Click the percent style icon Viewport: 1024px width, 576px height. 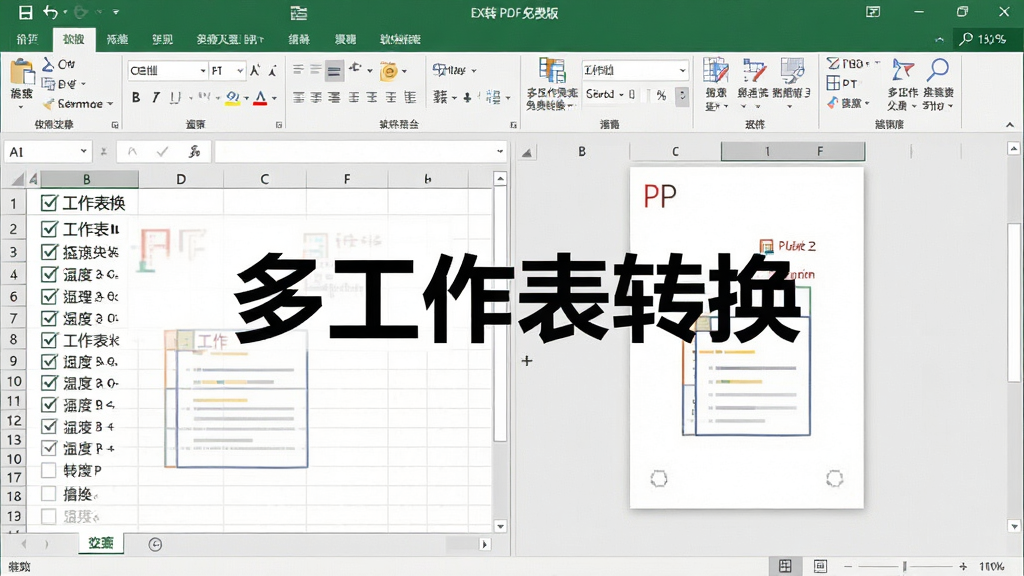tap(662, 95)
